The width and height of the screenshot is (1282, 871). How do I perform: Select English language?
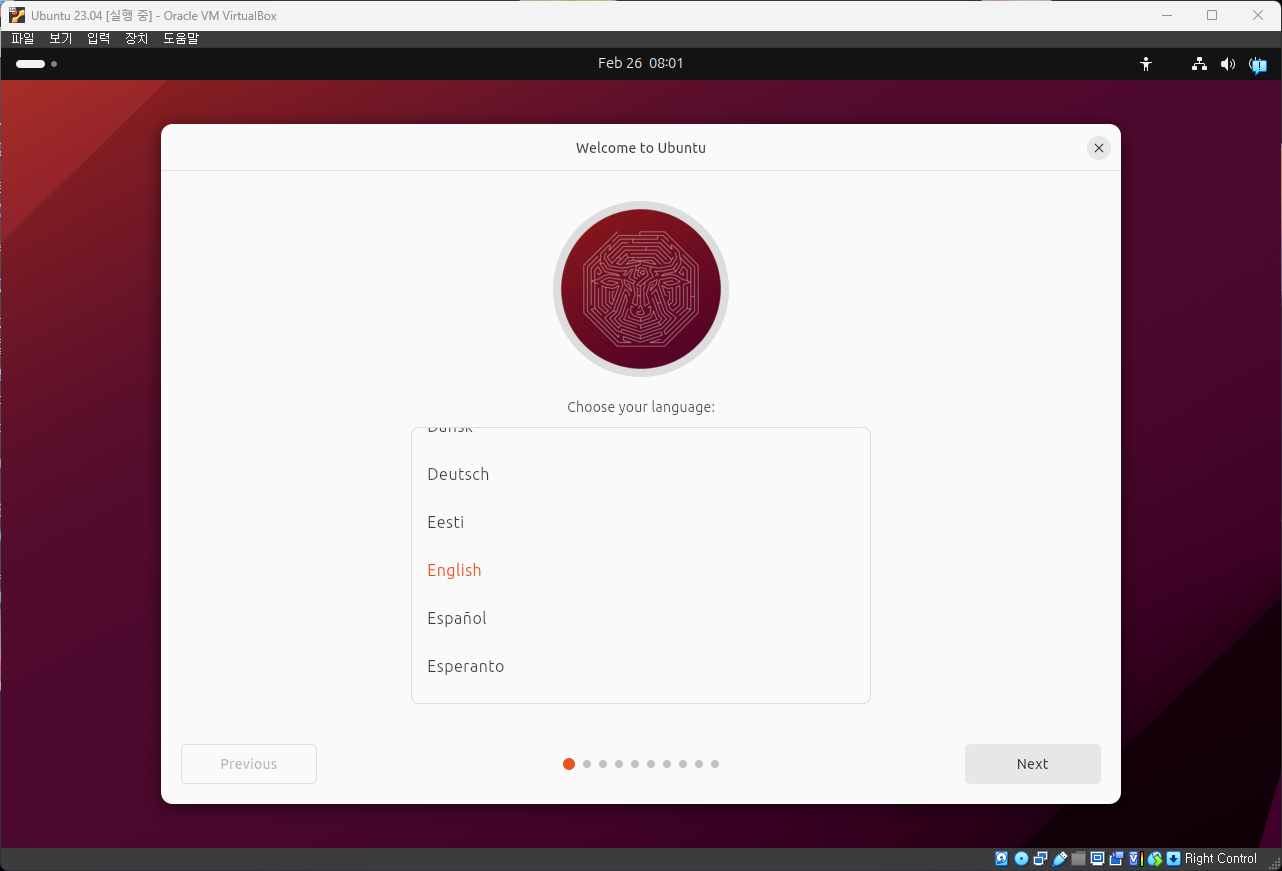[640, 570]
